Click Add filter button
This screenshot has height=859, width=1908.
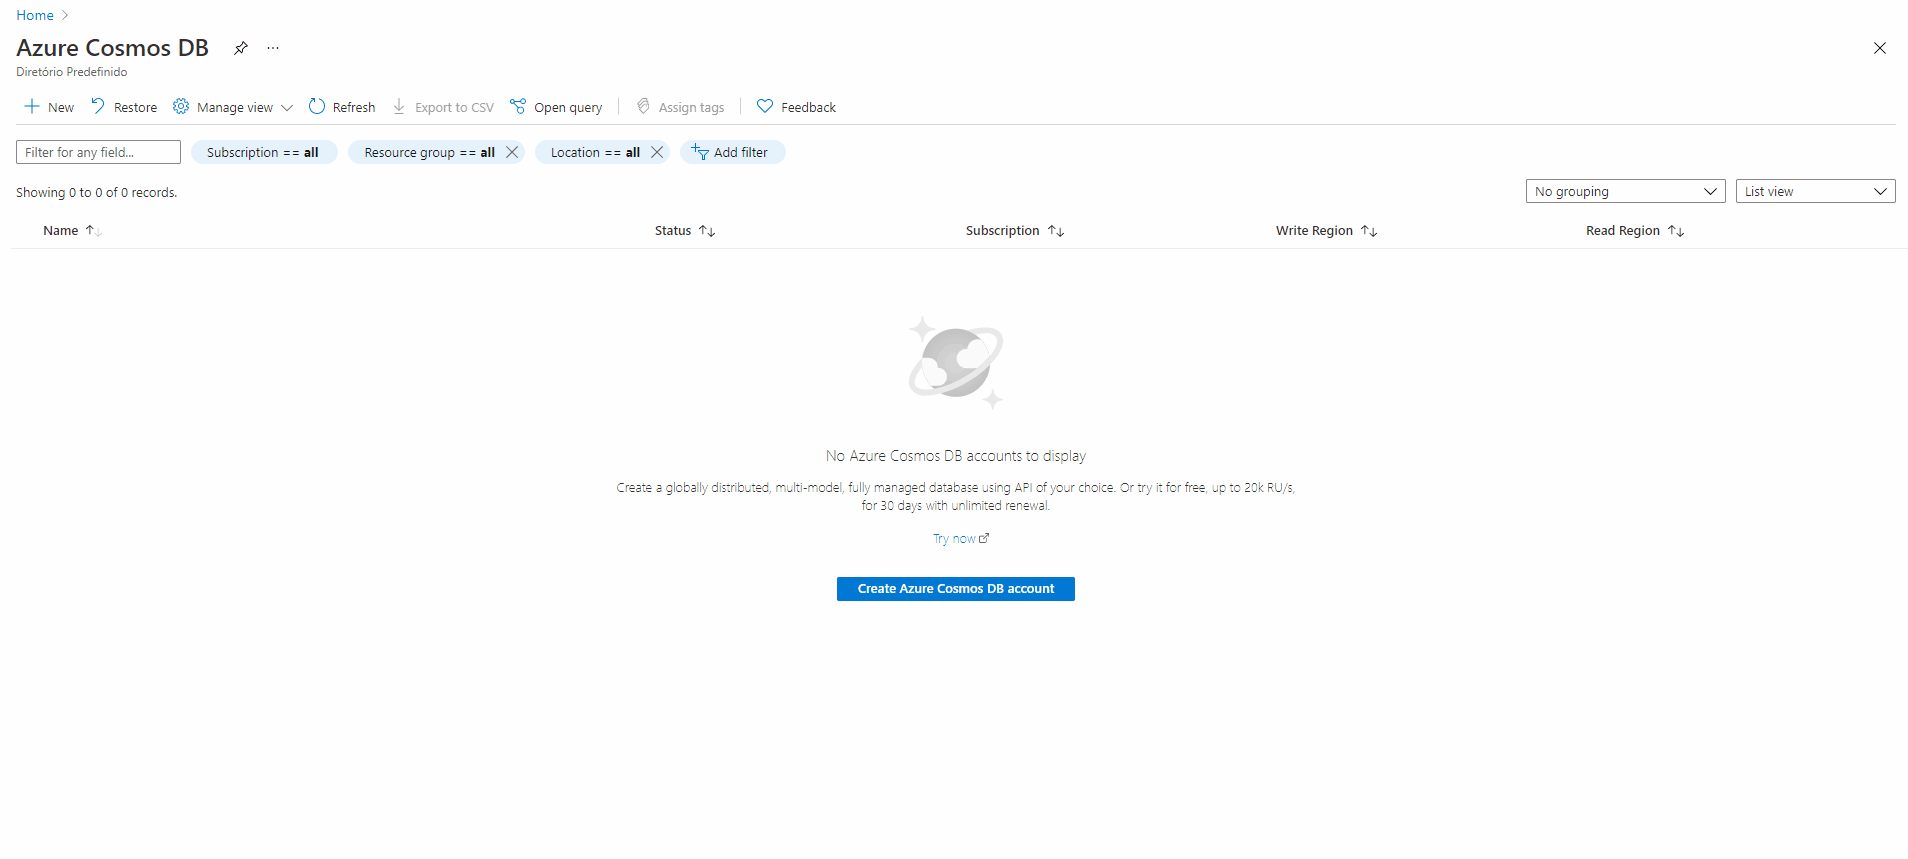(732, 152)
